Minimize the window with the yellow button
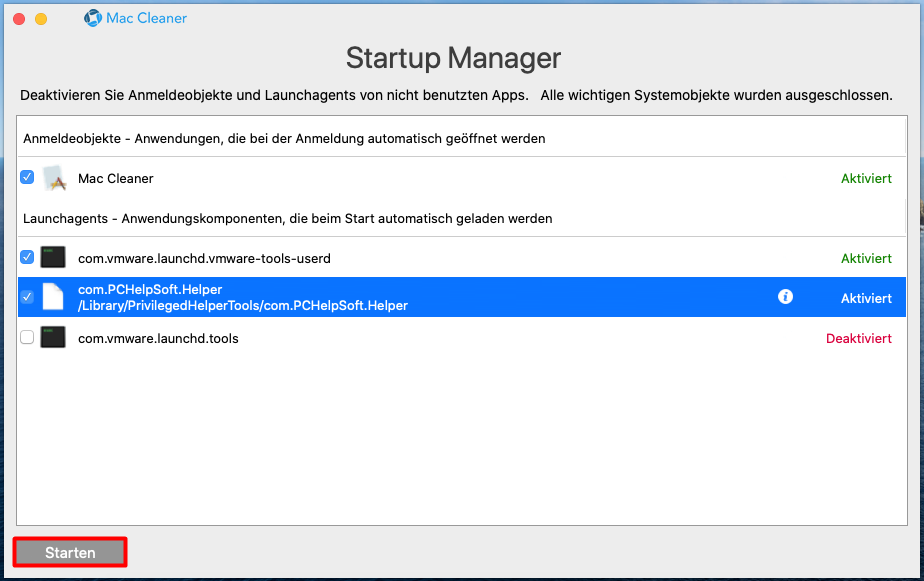Image resolution: width=924 pixels, height=581 pixels. point(41,19)
